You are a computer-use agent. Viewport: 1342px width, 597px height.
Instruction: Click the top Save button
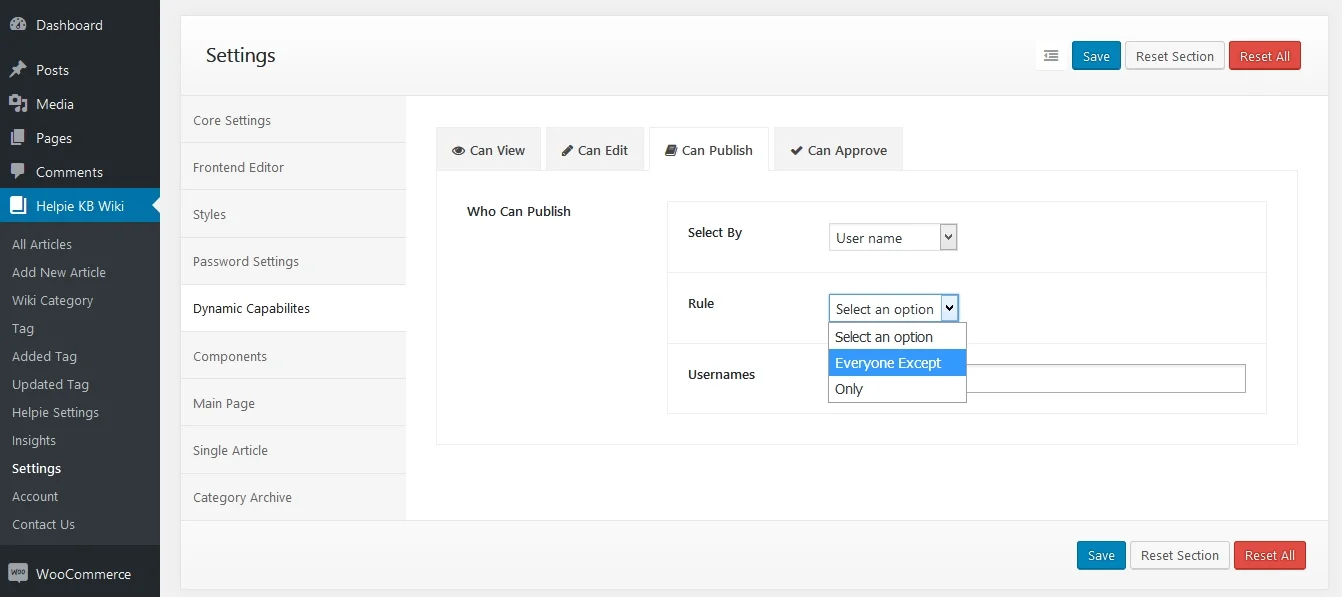(x=1096, y=56)
